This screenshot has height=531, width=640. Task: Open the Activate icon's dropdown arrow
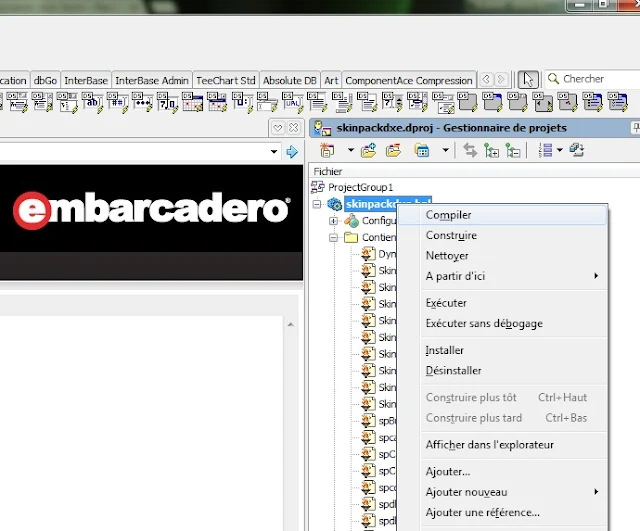[x=351, y=150]
